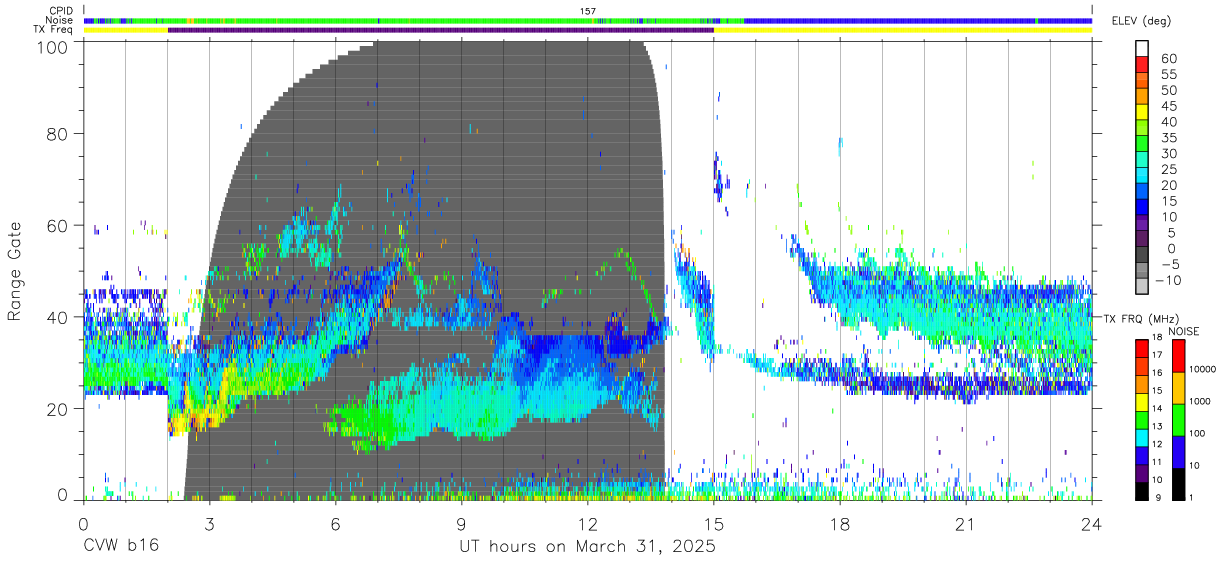The image size is (1228, 567).
Task: Click the purple segment of the TX Freq strip
Action: [x=441, y=30]
